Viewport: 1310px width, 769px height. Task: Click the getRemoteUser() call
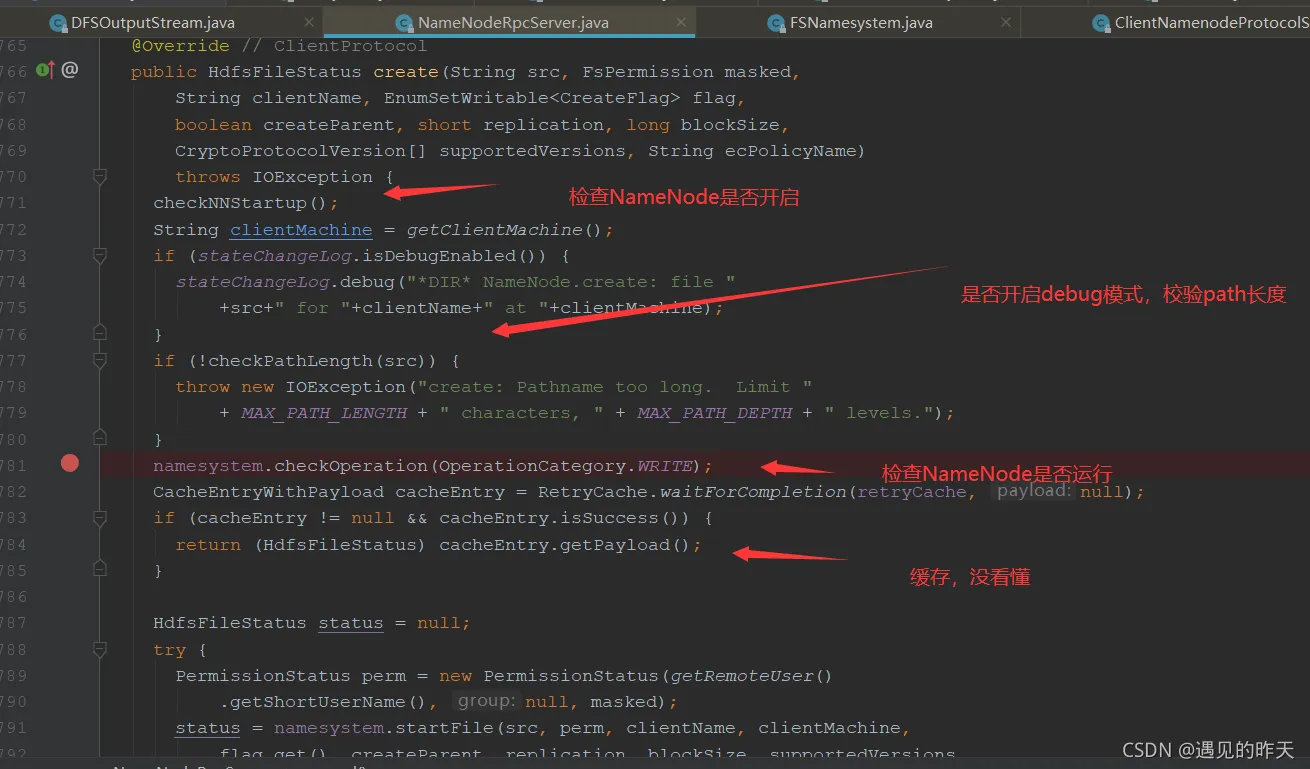coord(751,676)
